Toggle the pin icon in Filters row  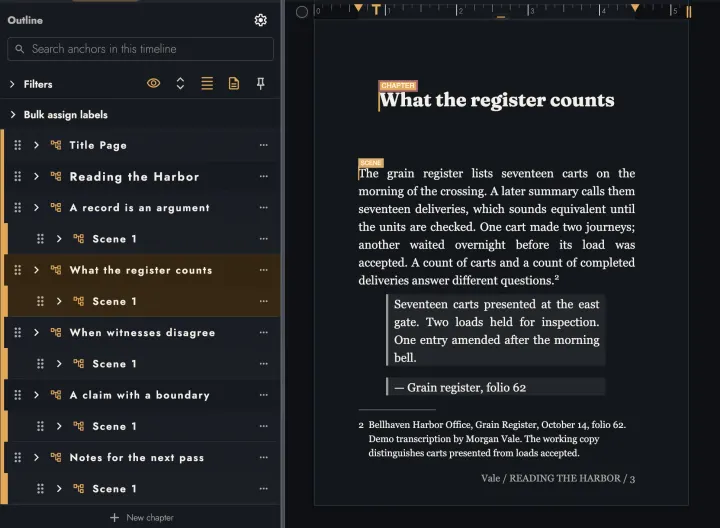pos(260,84)
